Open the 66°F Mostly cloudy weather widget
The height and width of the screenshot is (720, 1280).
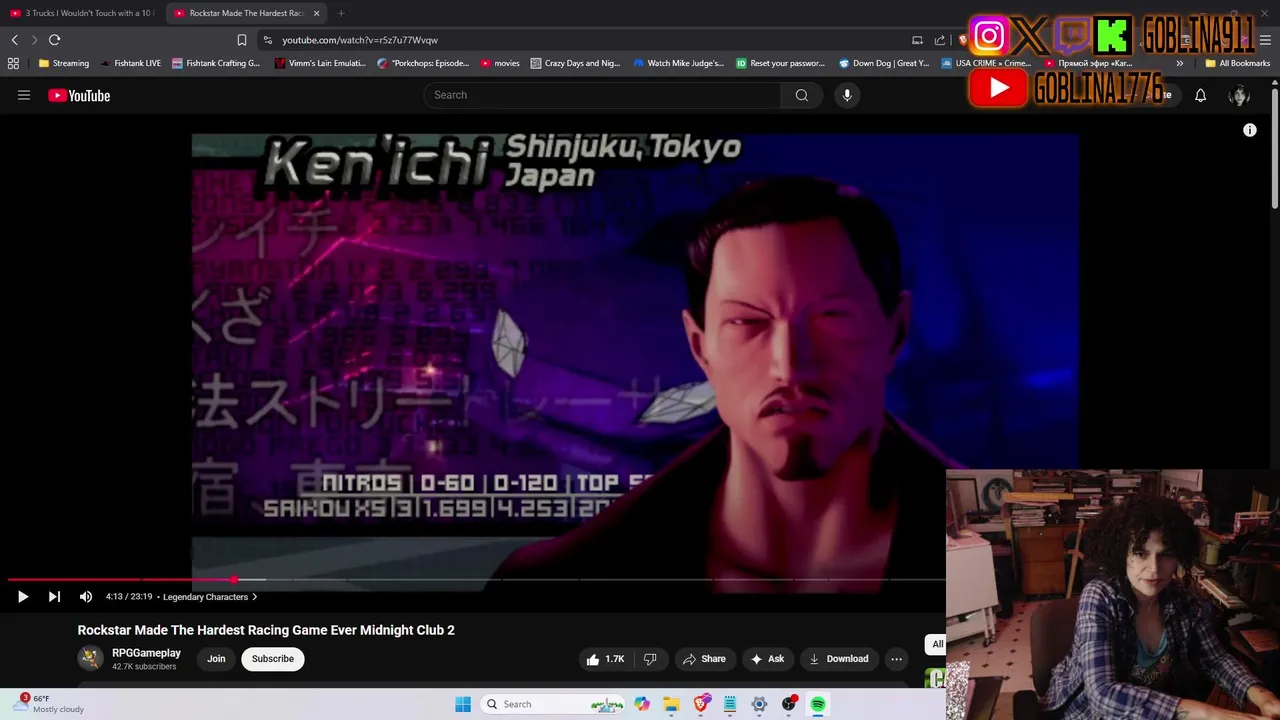pos(48,704)
